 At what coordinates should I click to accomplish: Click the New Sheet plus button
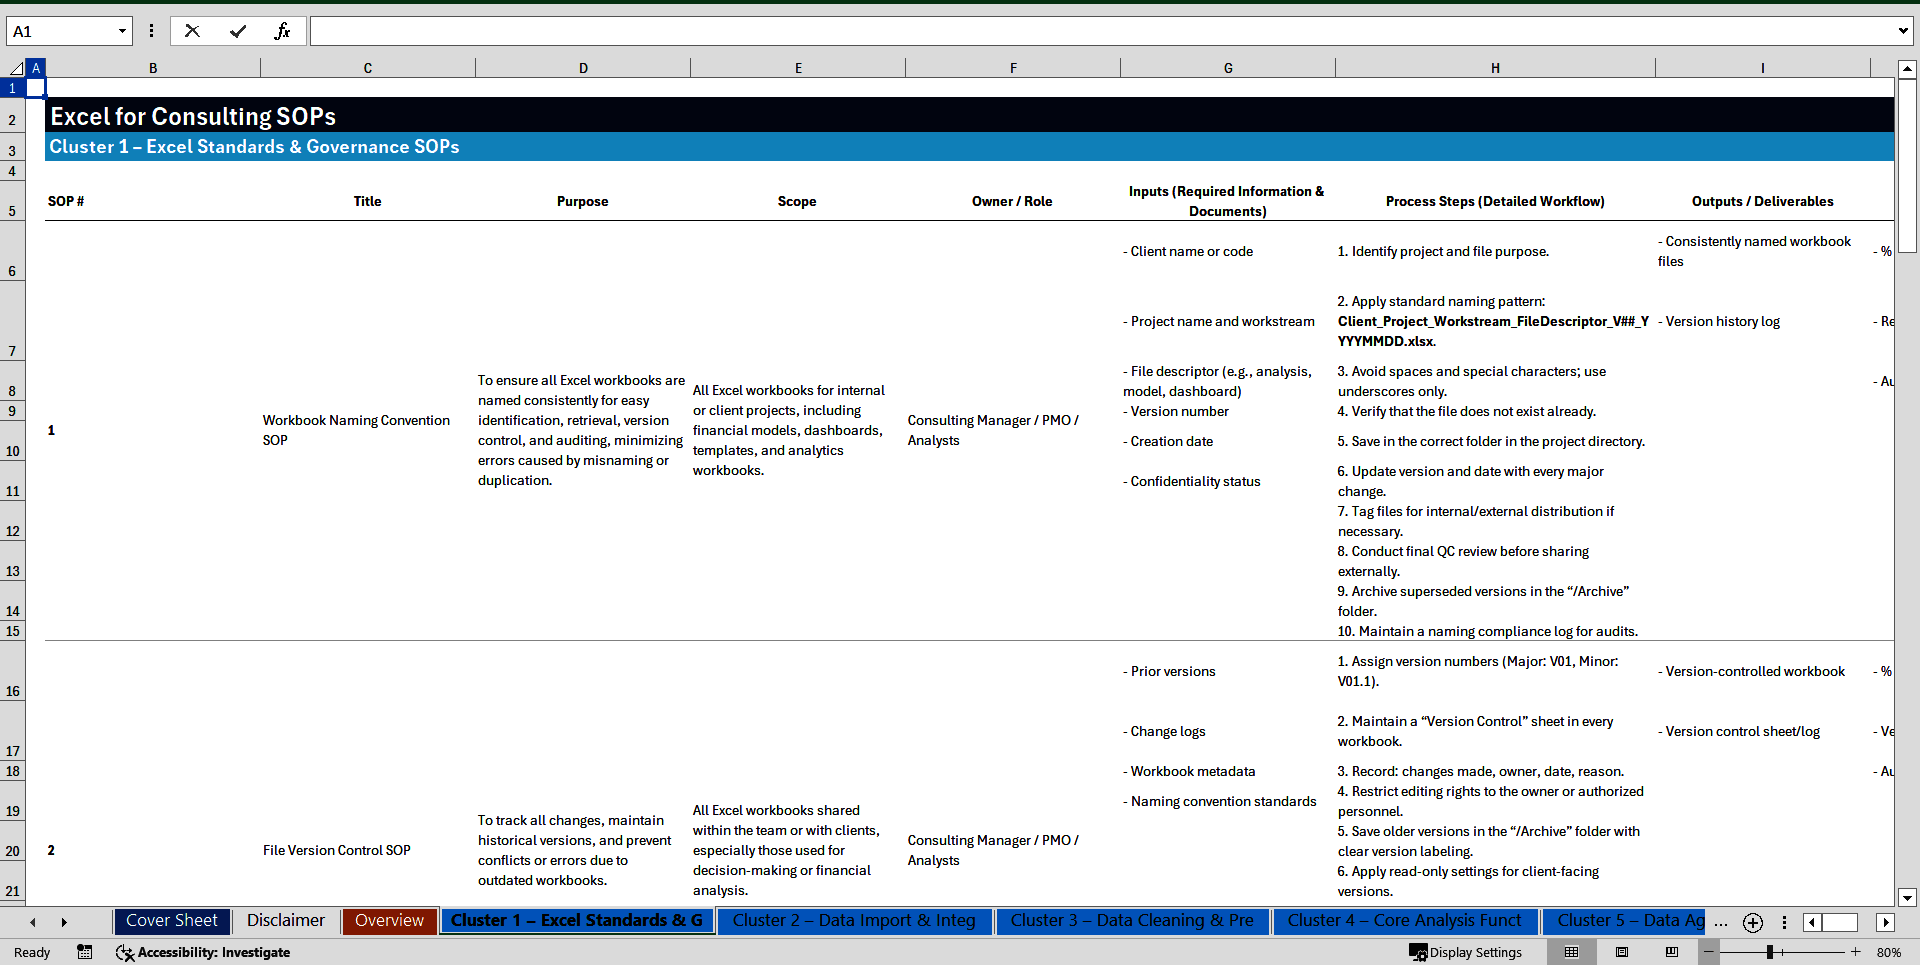click(x=1752, y=923)
